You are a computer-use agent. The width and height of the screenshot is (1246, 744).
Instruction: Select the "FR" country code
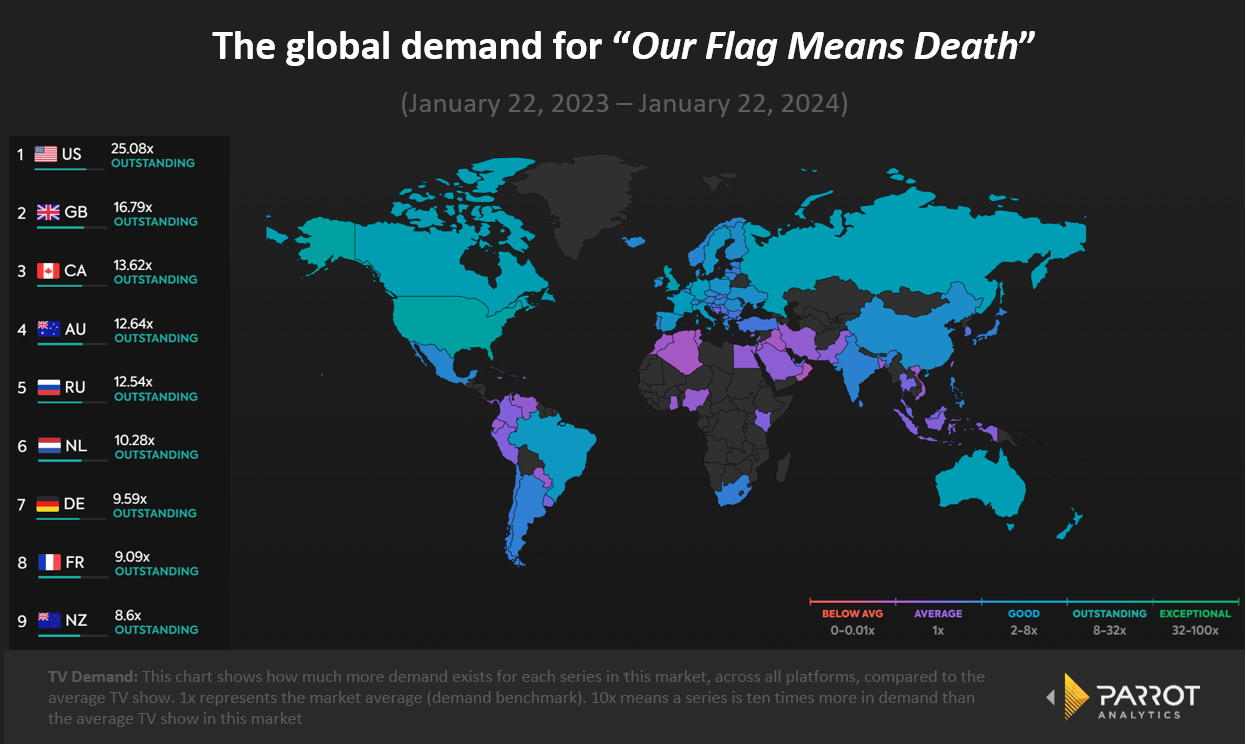75,562
